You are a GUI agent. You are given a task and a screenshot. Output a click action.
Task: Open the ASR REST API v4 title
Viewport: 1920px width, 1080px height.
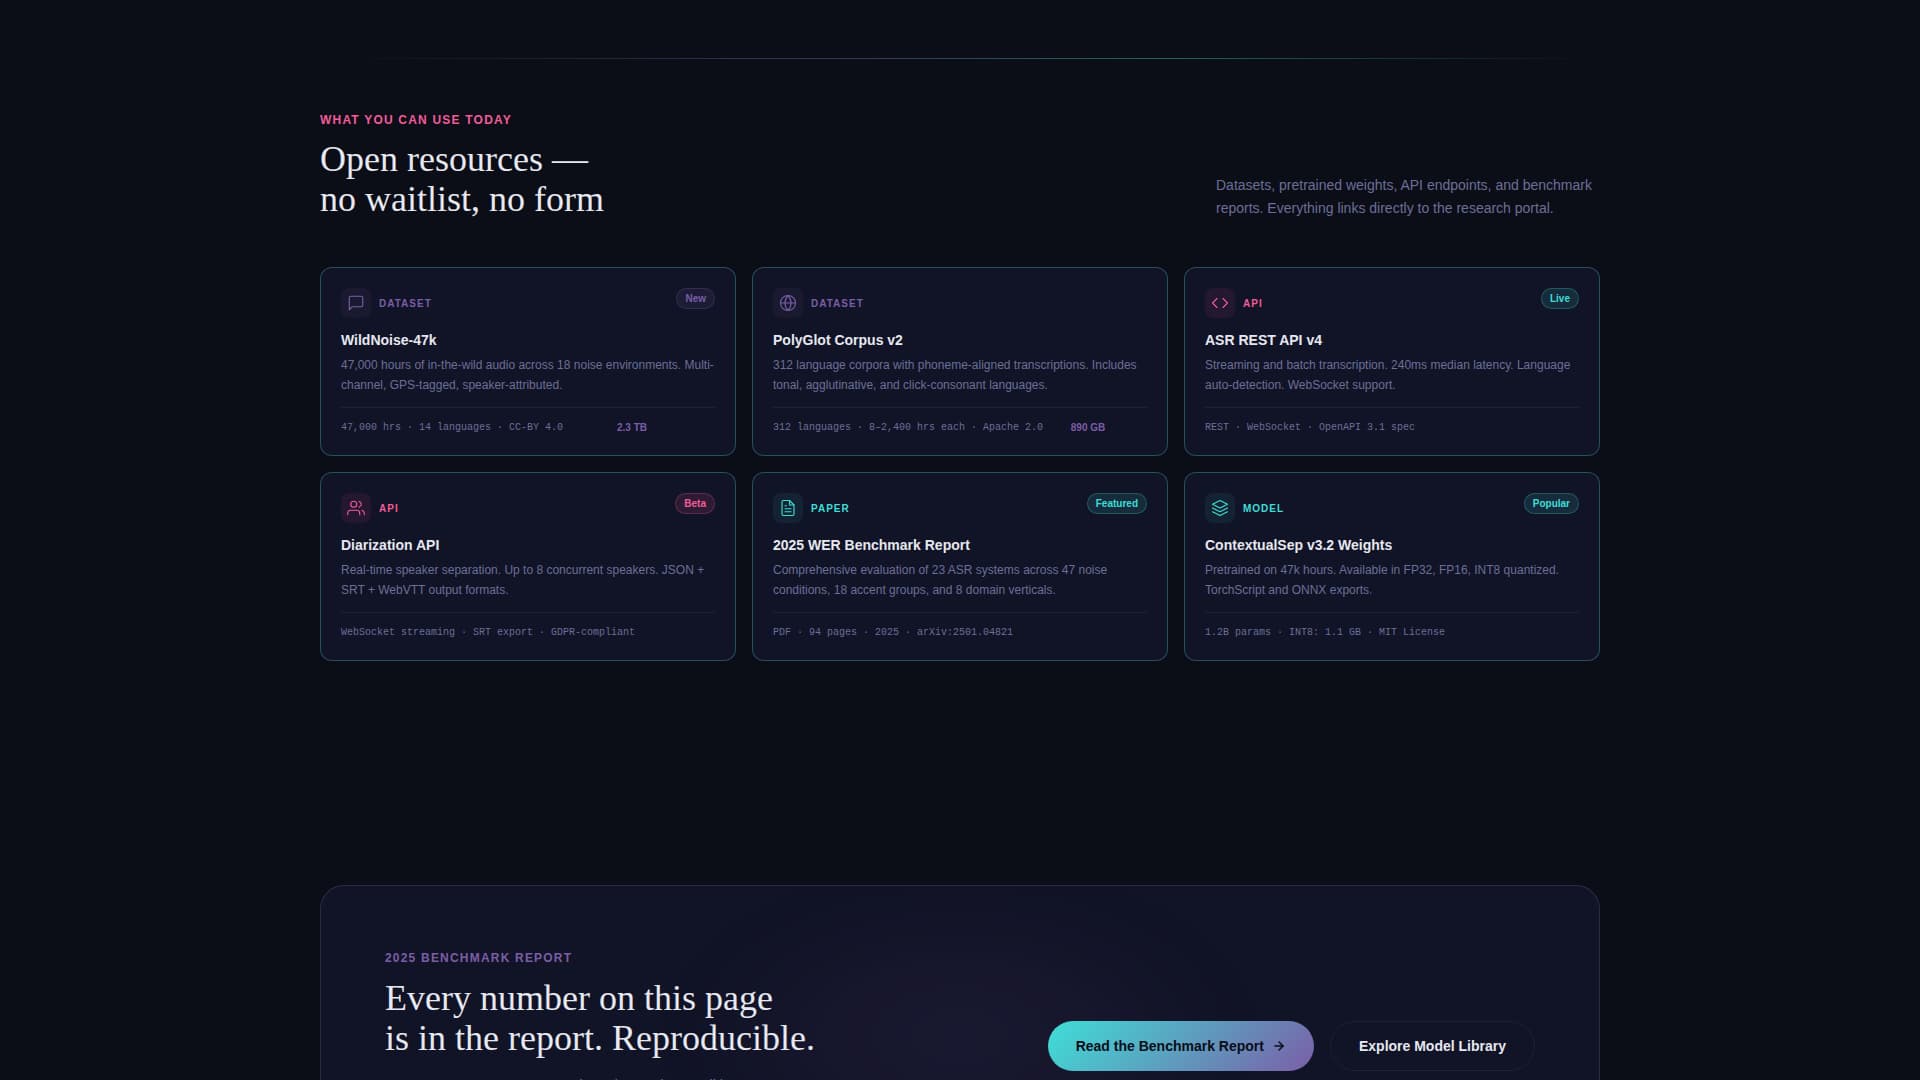point(1263,340)
